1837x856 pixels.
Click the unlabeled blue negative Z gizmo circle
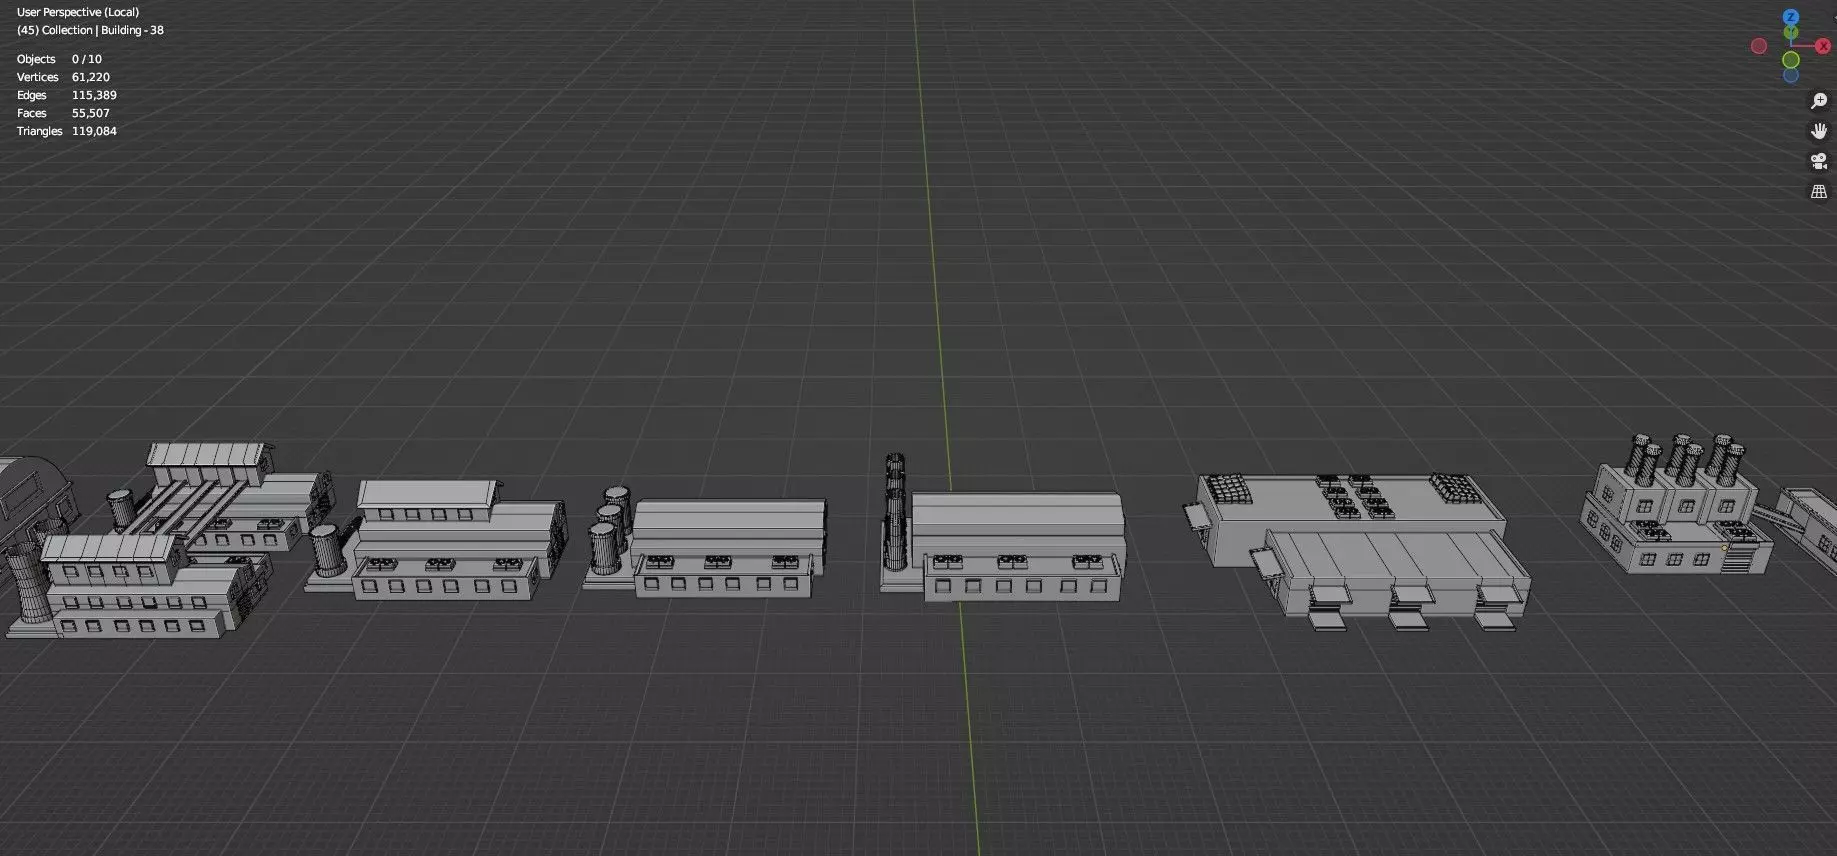click(x=1791, y=75)
